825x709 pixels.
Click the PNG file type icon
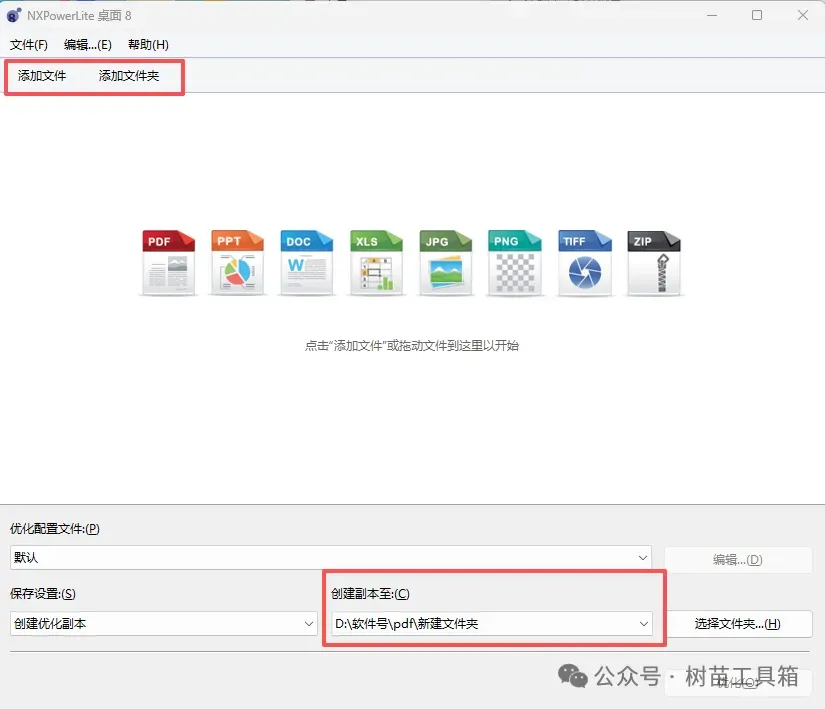point(515,262)
